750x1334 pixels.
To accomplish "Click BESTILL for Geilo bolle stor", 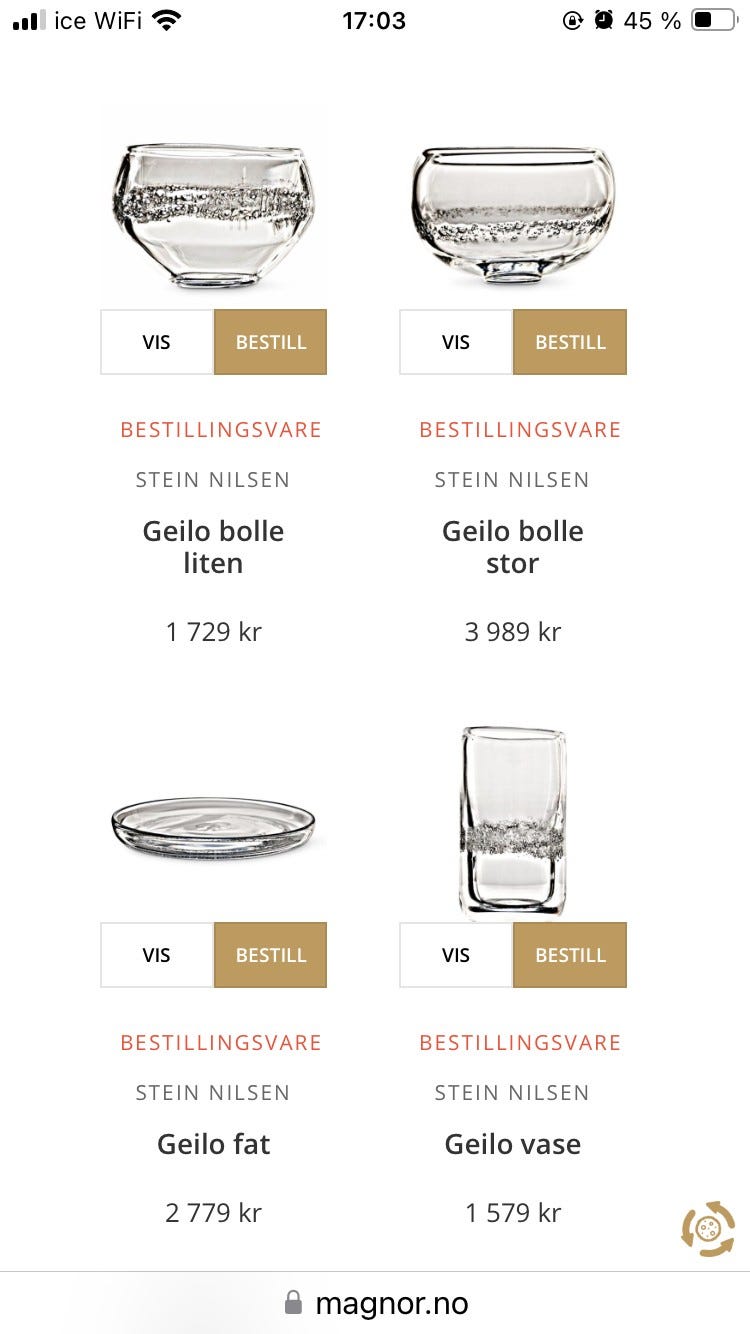I will (570, 342).
